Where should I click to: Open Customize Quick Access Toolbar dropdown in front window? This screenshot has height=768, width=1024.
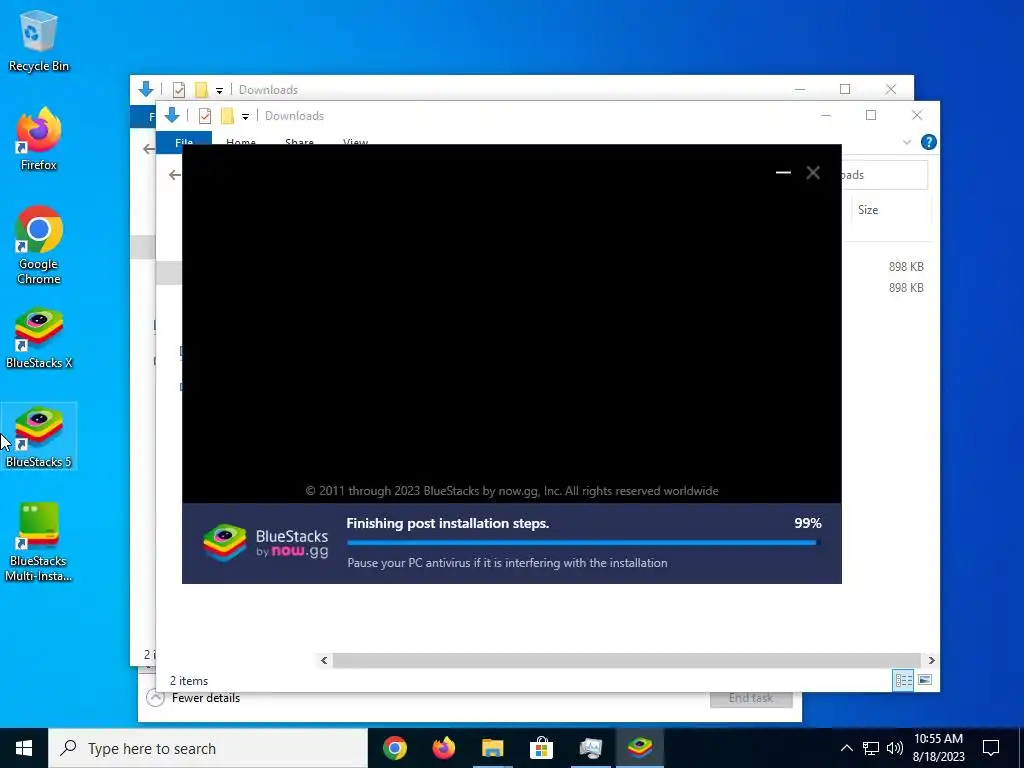point(245,116)
